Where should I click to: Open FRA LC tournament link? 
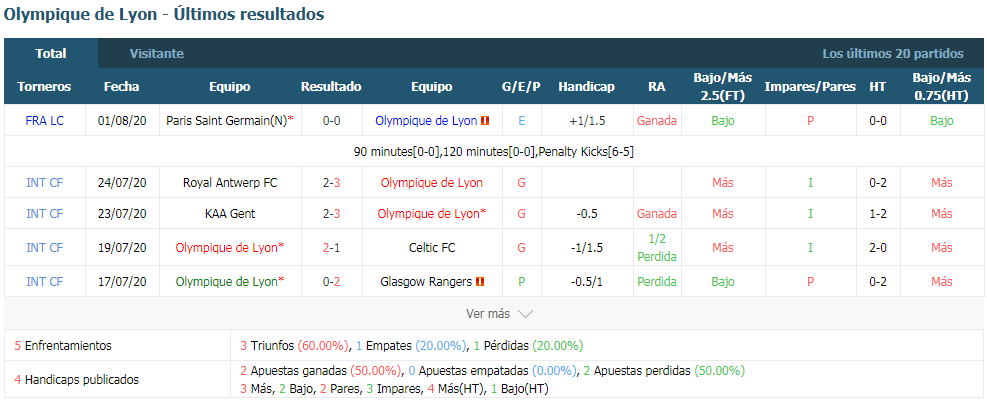pos(45,121)
